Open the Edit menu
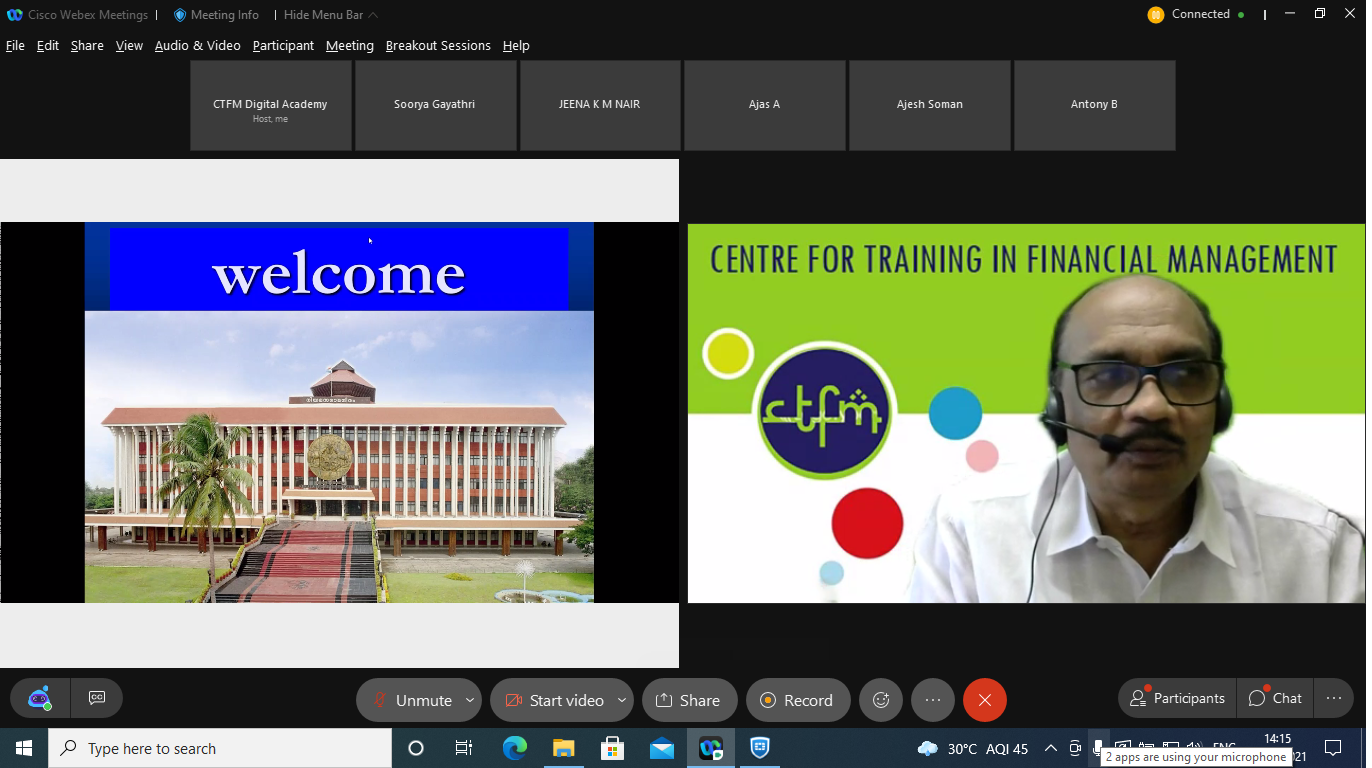 coord(48,45)
